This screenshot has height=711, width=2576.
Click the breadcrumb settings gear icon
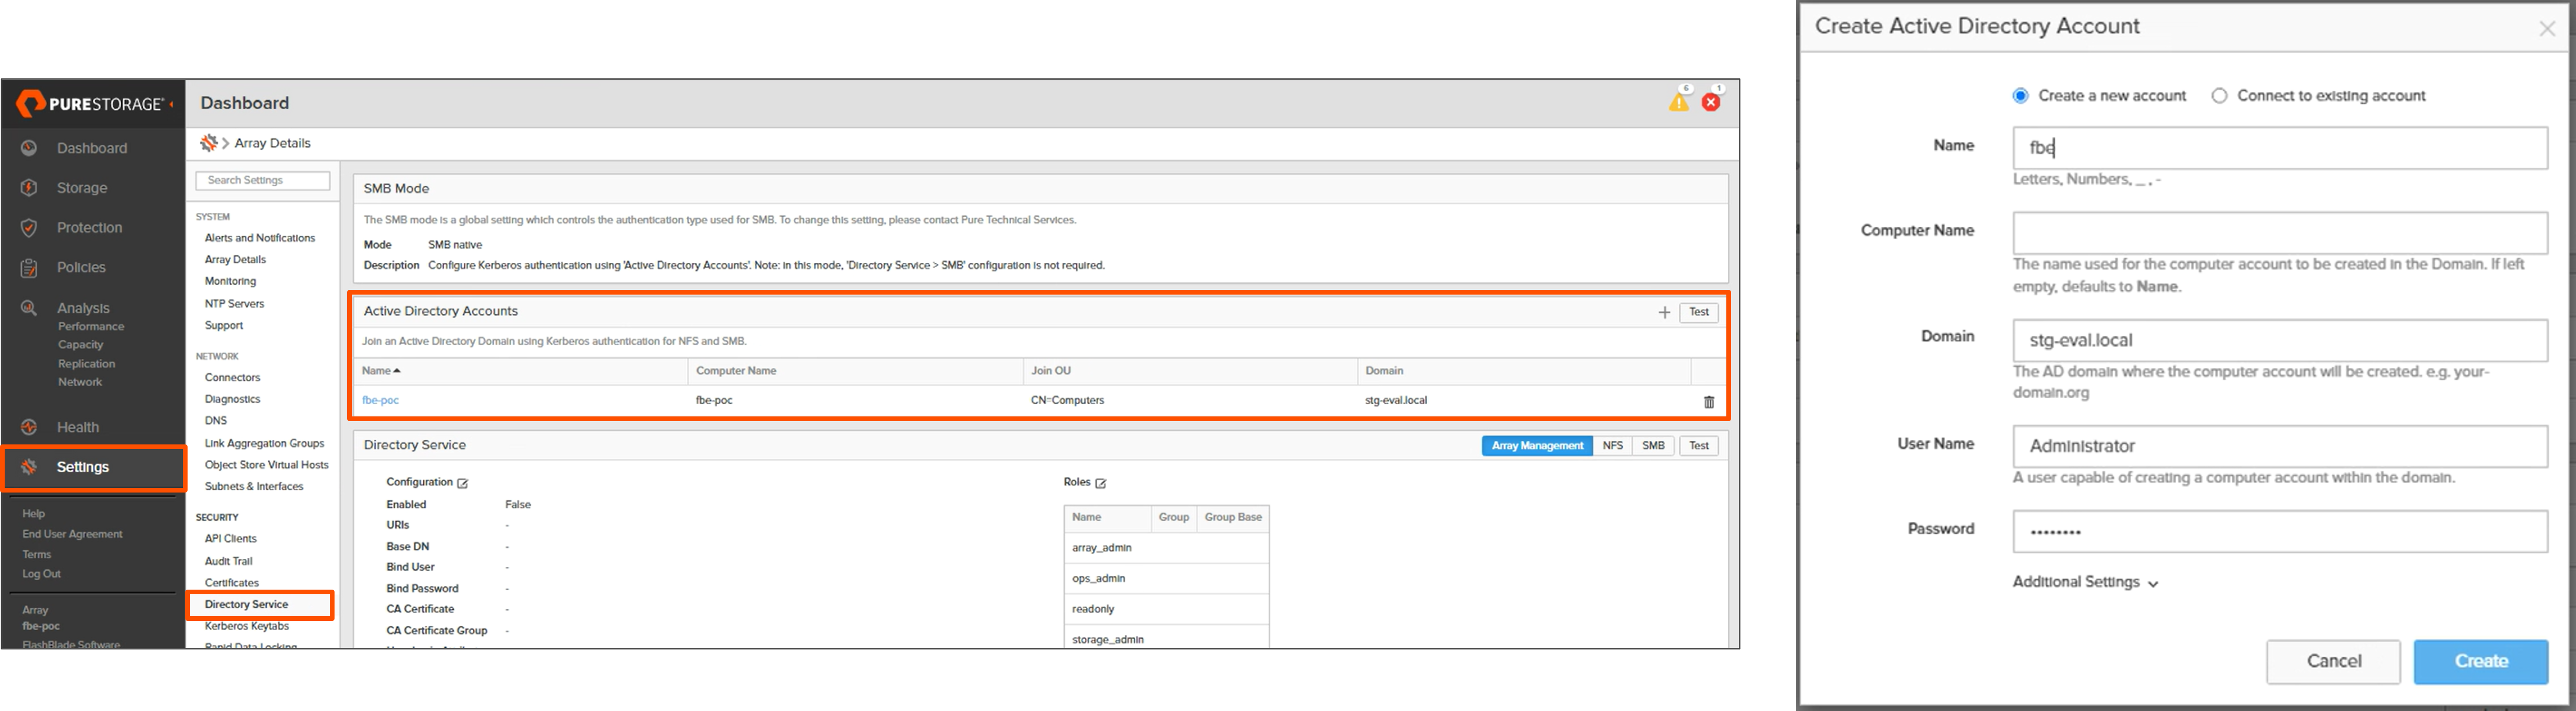[x=208, y=143]
